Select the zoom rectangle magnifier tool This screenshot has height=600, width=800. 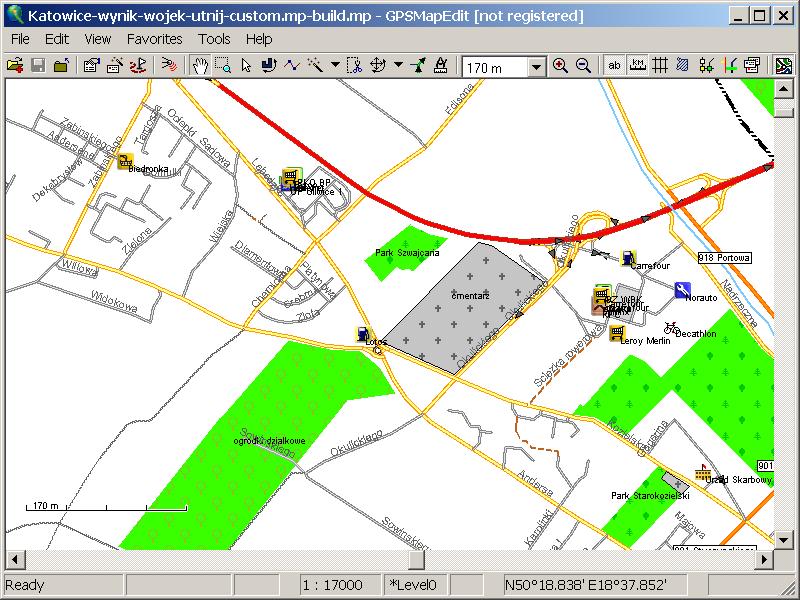(223, 66)
